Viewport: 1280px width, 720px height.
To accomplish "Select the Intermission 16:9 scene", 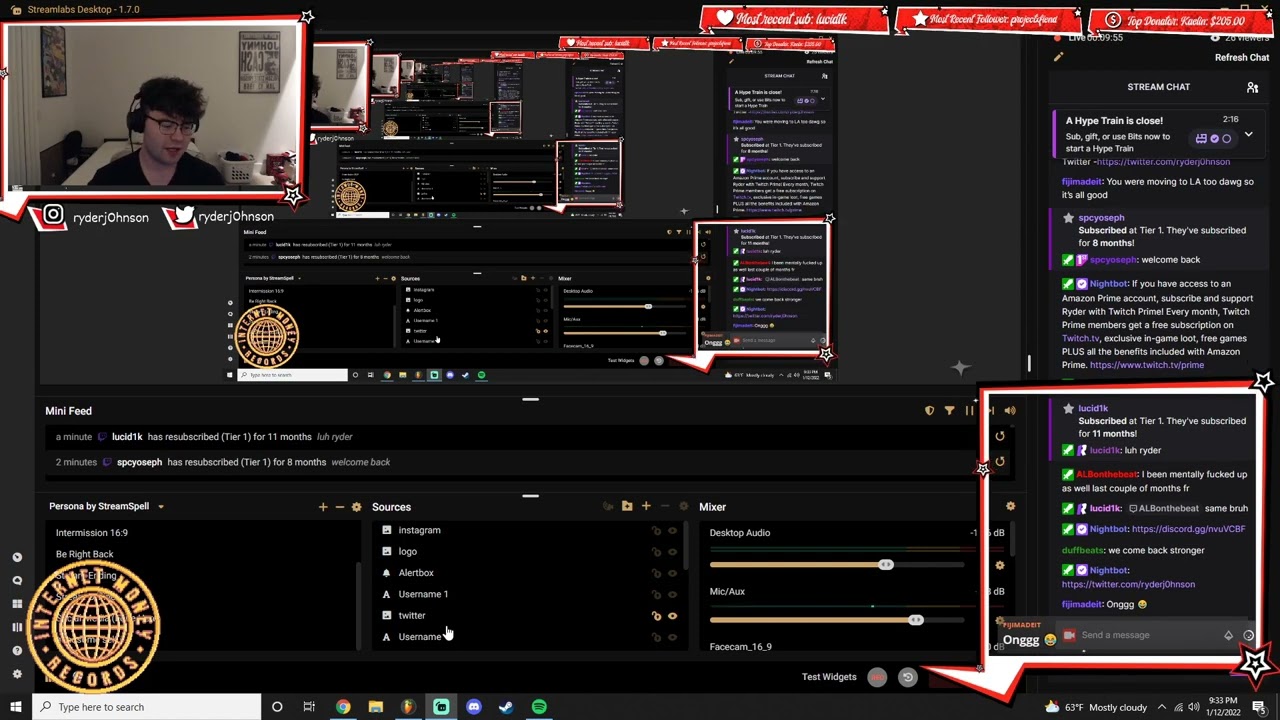I will (92, 533).
